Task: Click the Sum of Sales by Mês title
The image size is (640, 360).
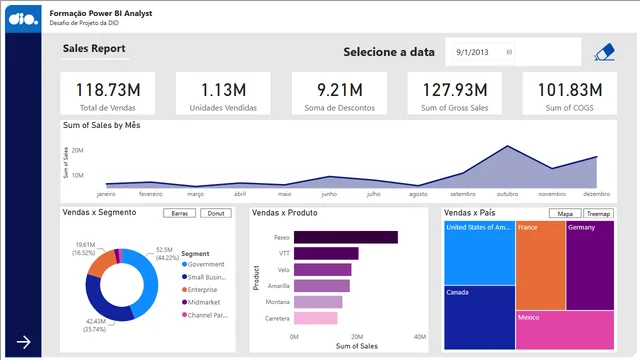Action: pos(102,125)
